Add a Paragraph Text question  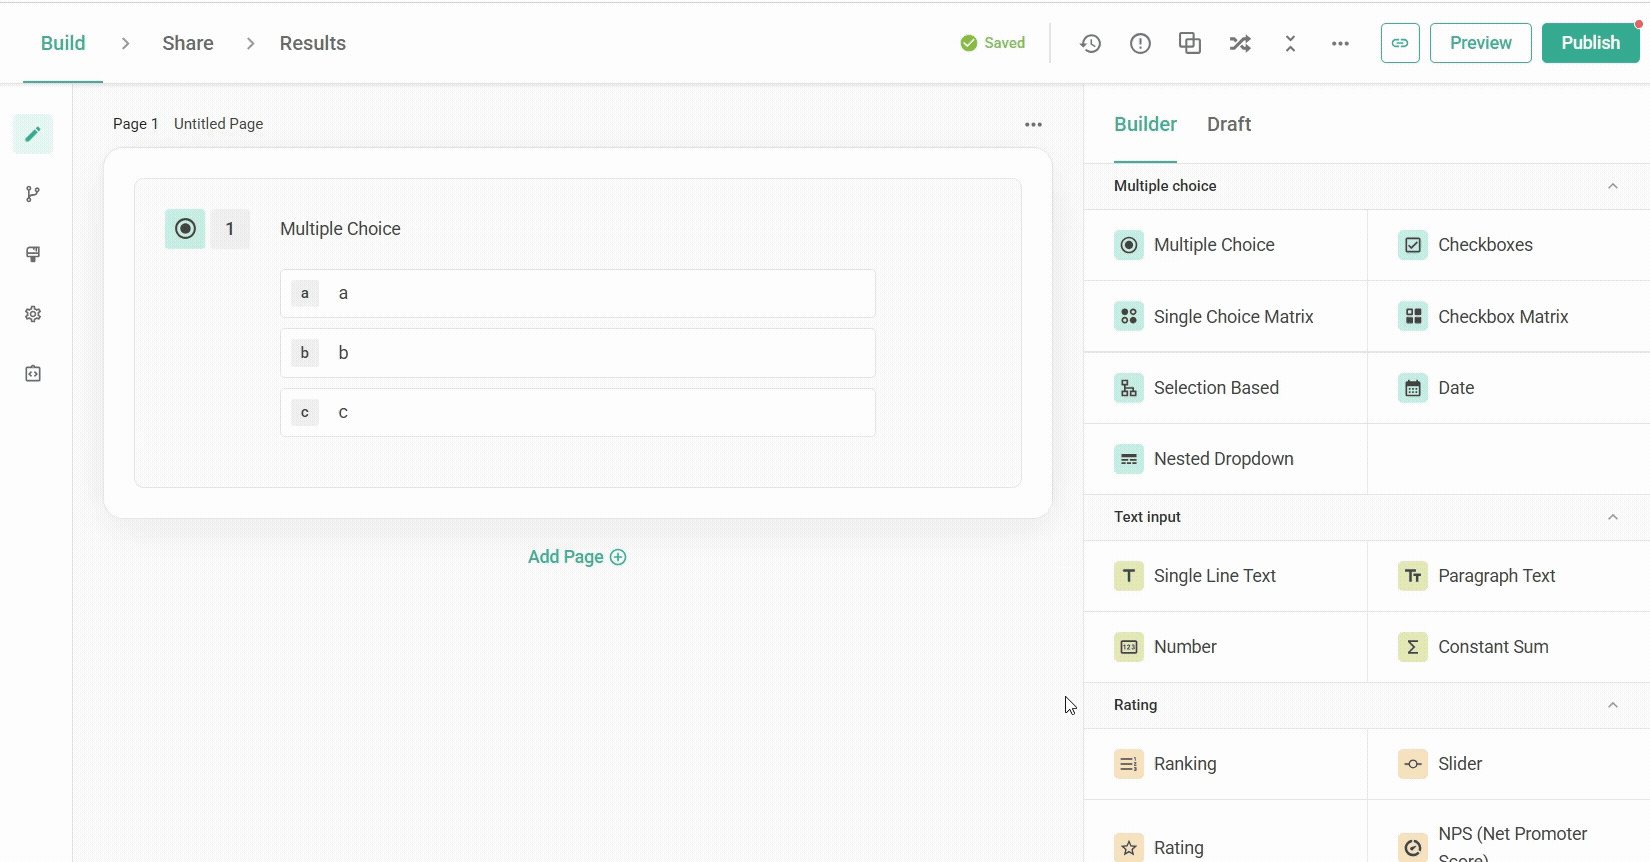coord(1508,576)
